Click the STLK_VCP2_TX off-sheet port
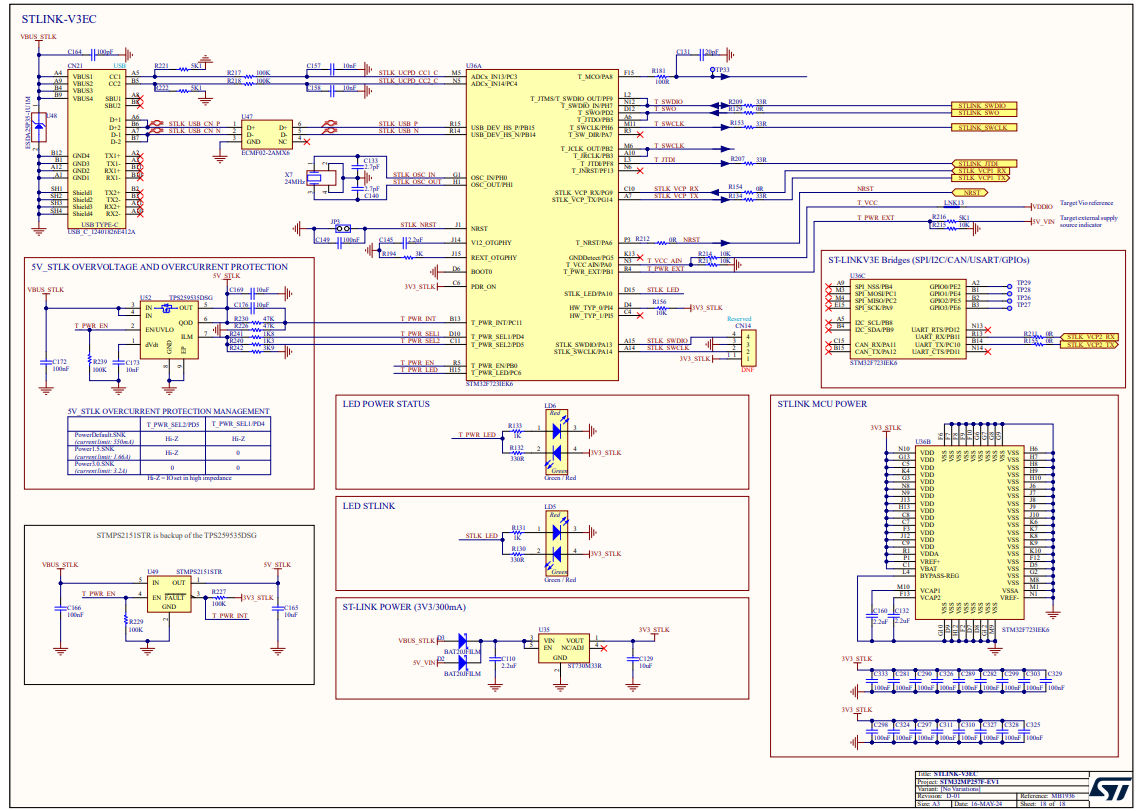This screenshot has width=1143, height=811. coord(1089,345)
